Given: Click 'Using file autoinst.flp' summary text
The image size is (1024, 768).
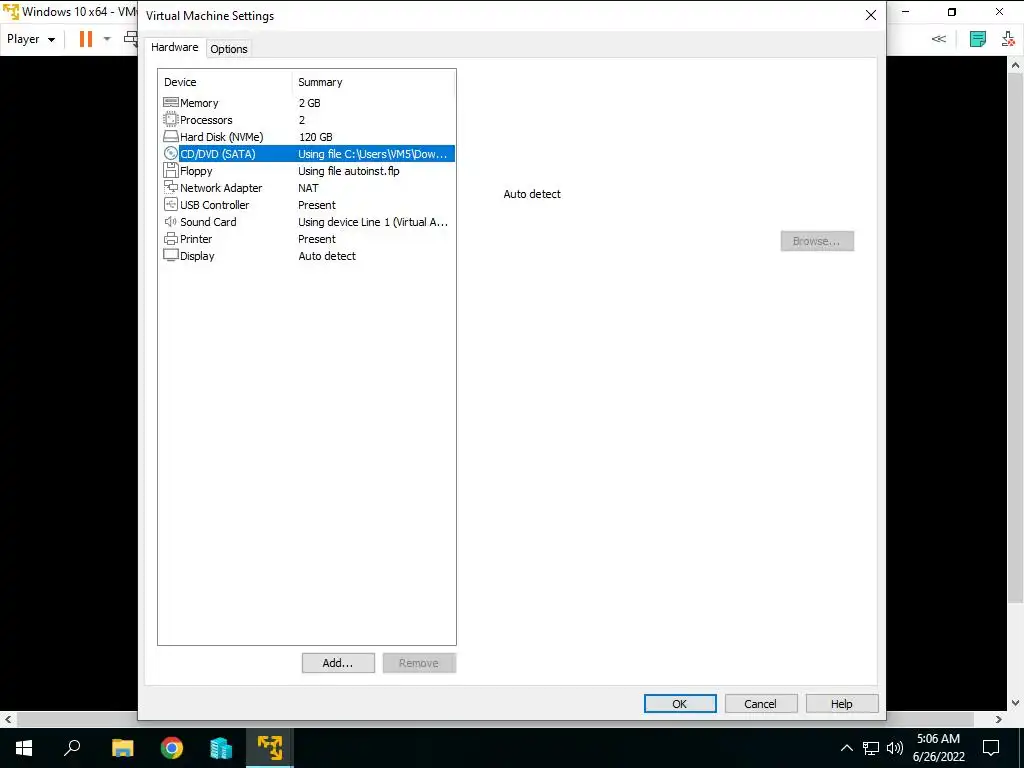Looking at the screenshot, I should coord(349,170).
